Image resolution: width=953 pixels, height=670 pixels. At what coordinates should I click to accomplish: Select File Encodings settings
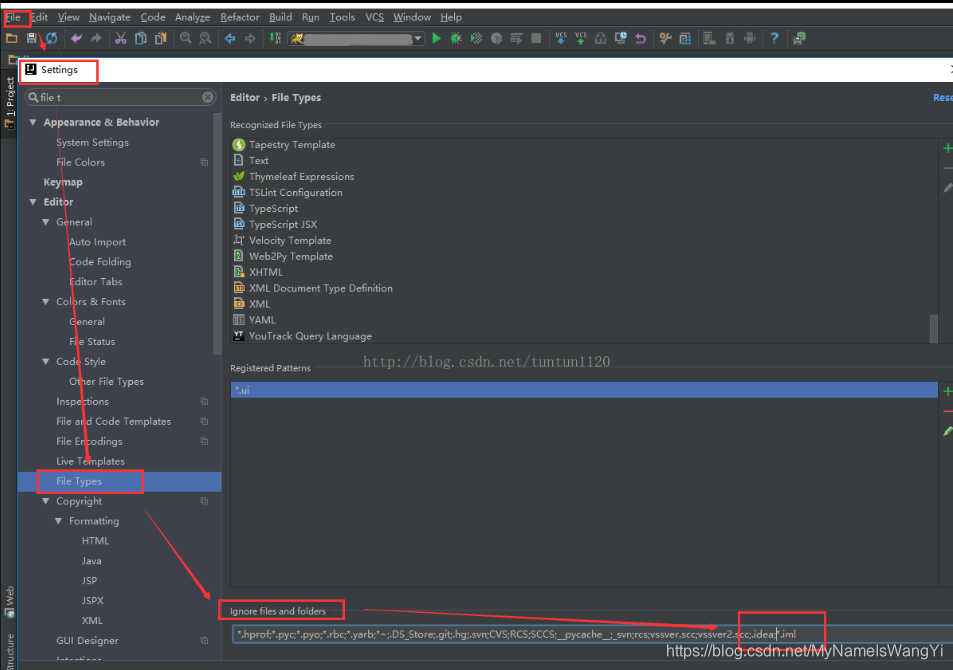[89, 441]
